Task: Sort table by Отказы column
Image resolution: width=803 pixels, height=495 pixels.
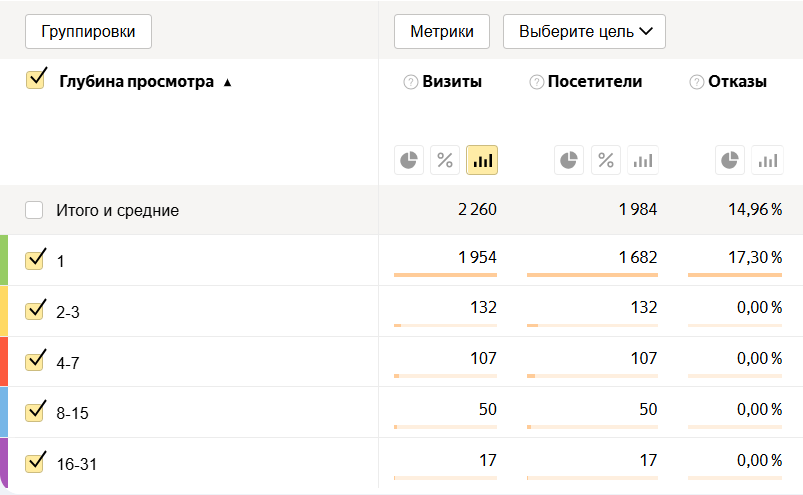Action: pyautogui.click(x=737, y=82)
